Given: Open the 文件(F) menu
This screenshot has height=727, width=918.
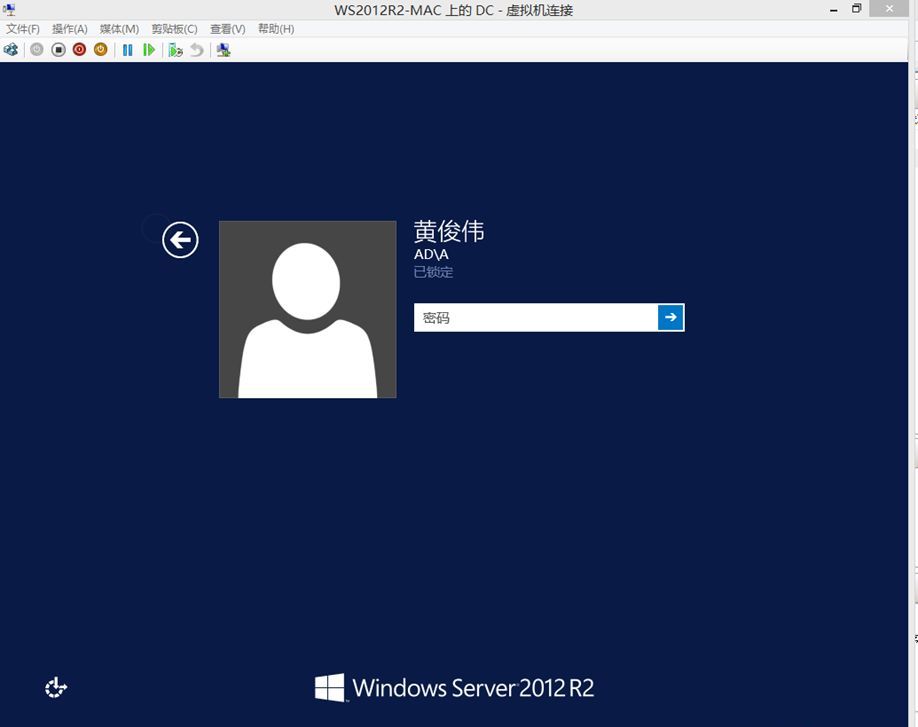Looking at the screenshot, I should click(23, 29).
